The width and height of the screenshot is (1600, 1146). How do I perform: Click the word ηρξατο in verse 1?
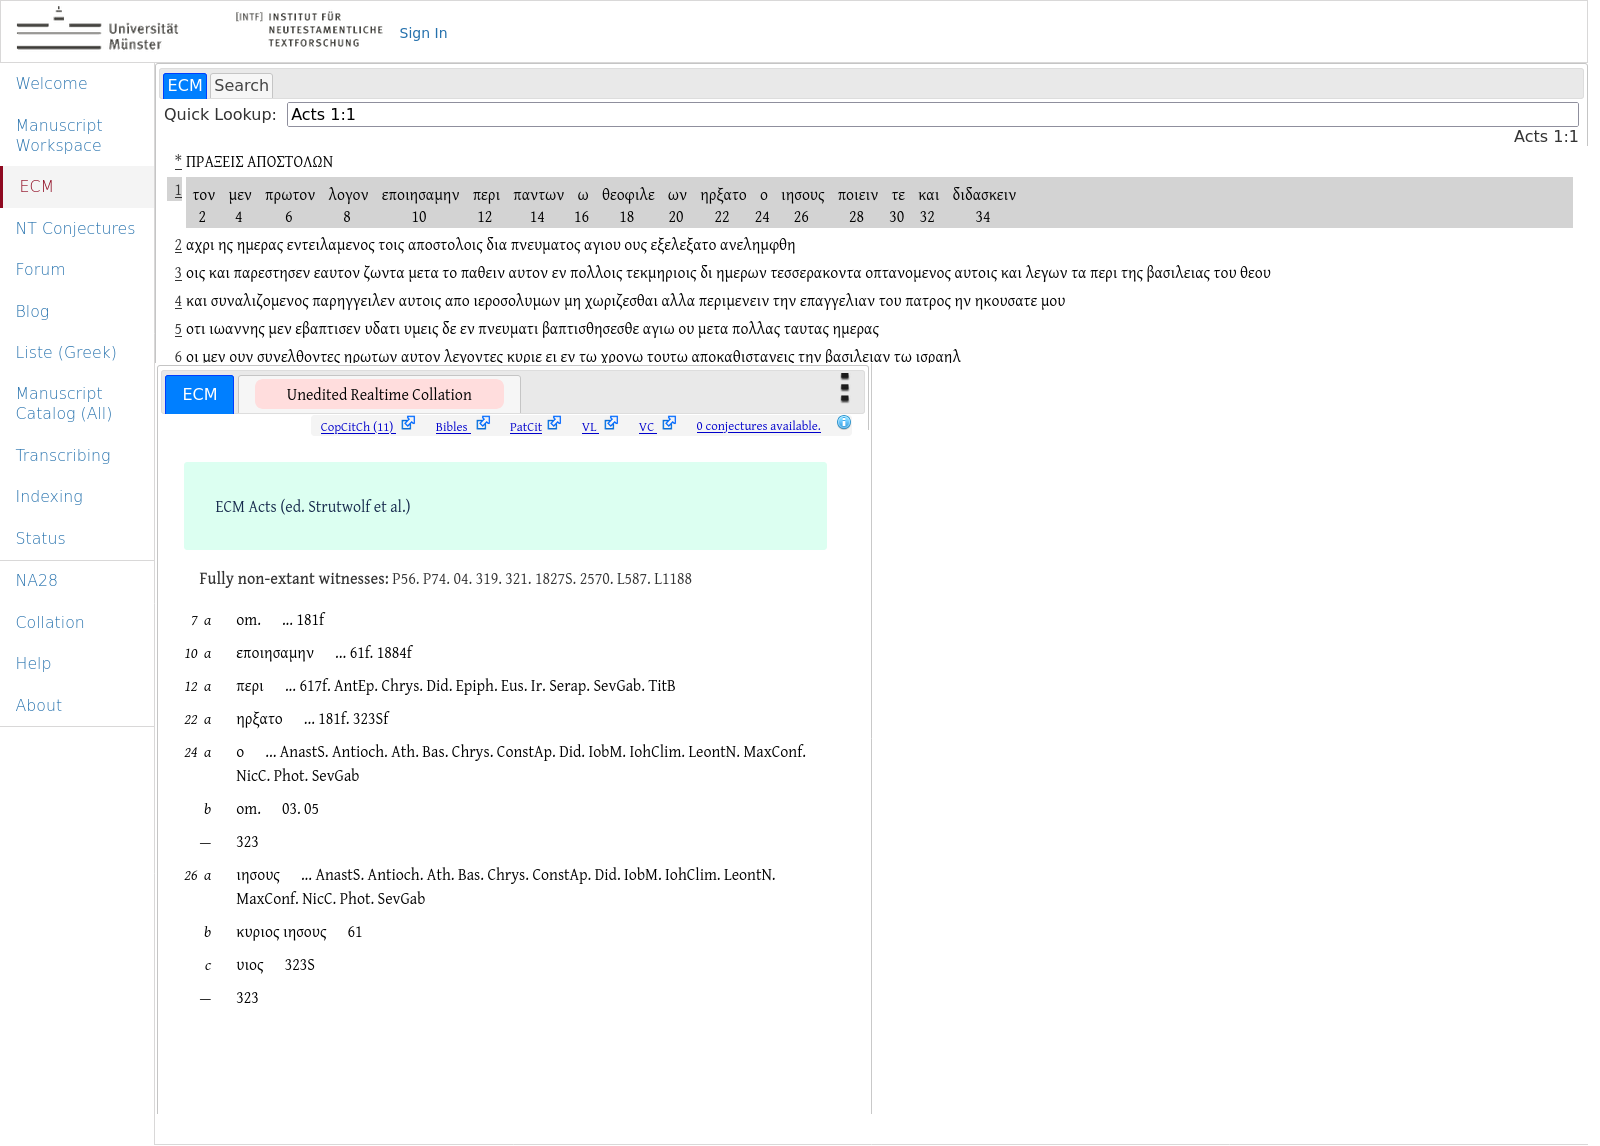[x=723, y=195]
